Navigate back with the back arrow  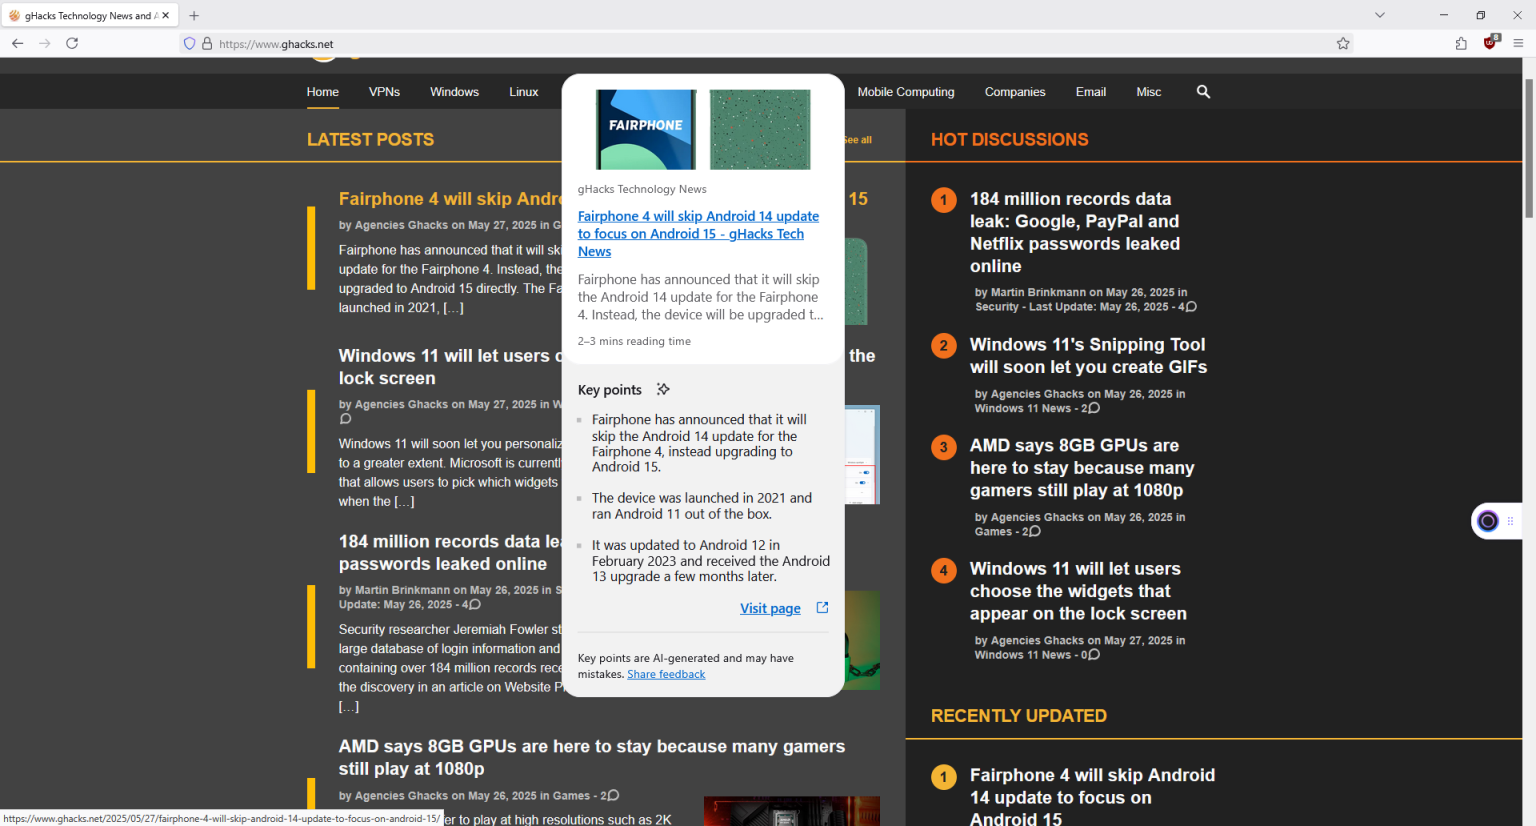(x=17, y=43)
